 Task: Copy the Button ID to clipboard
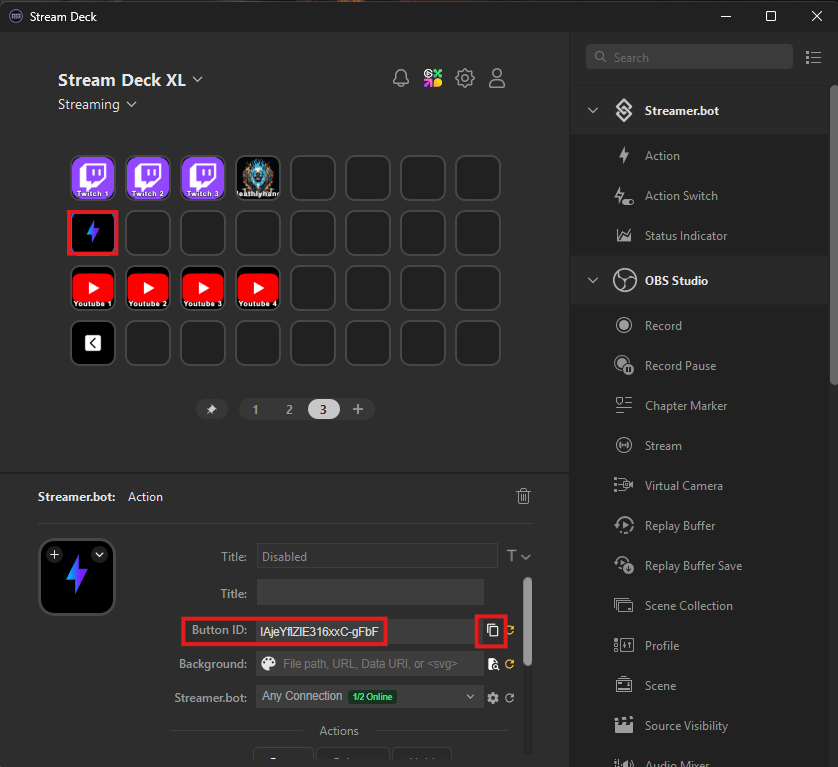(x=492, y=631)
